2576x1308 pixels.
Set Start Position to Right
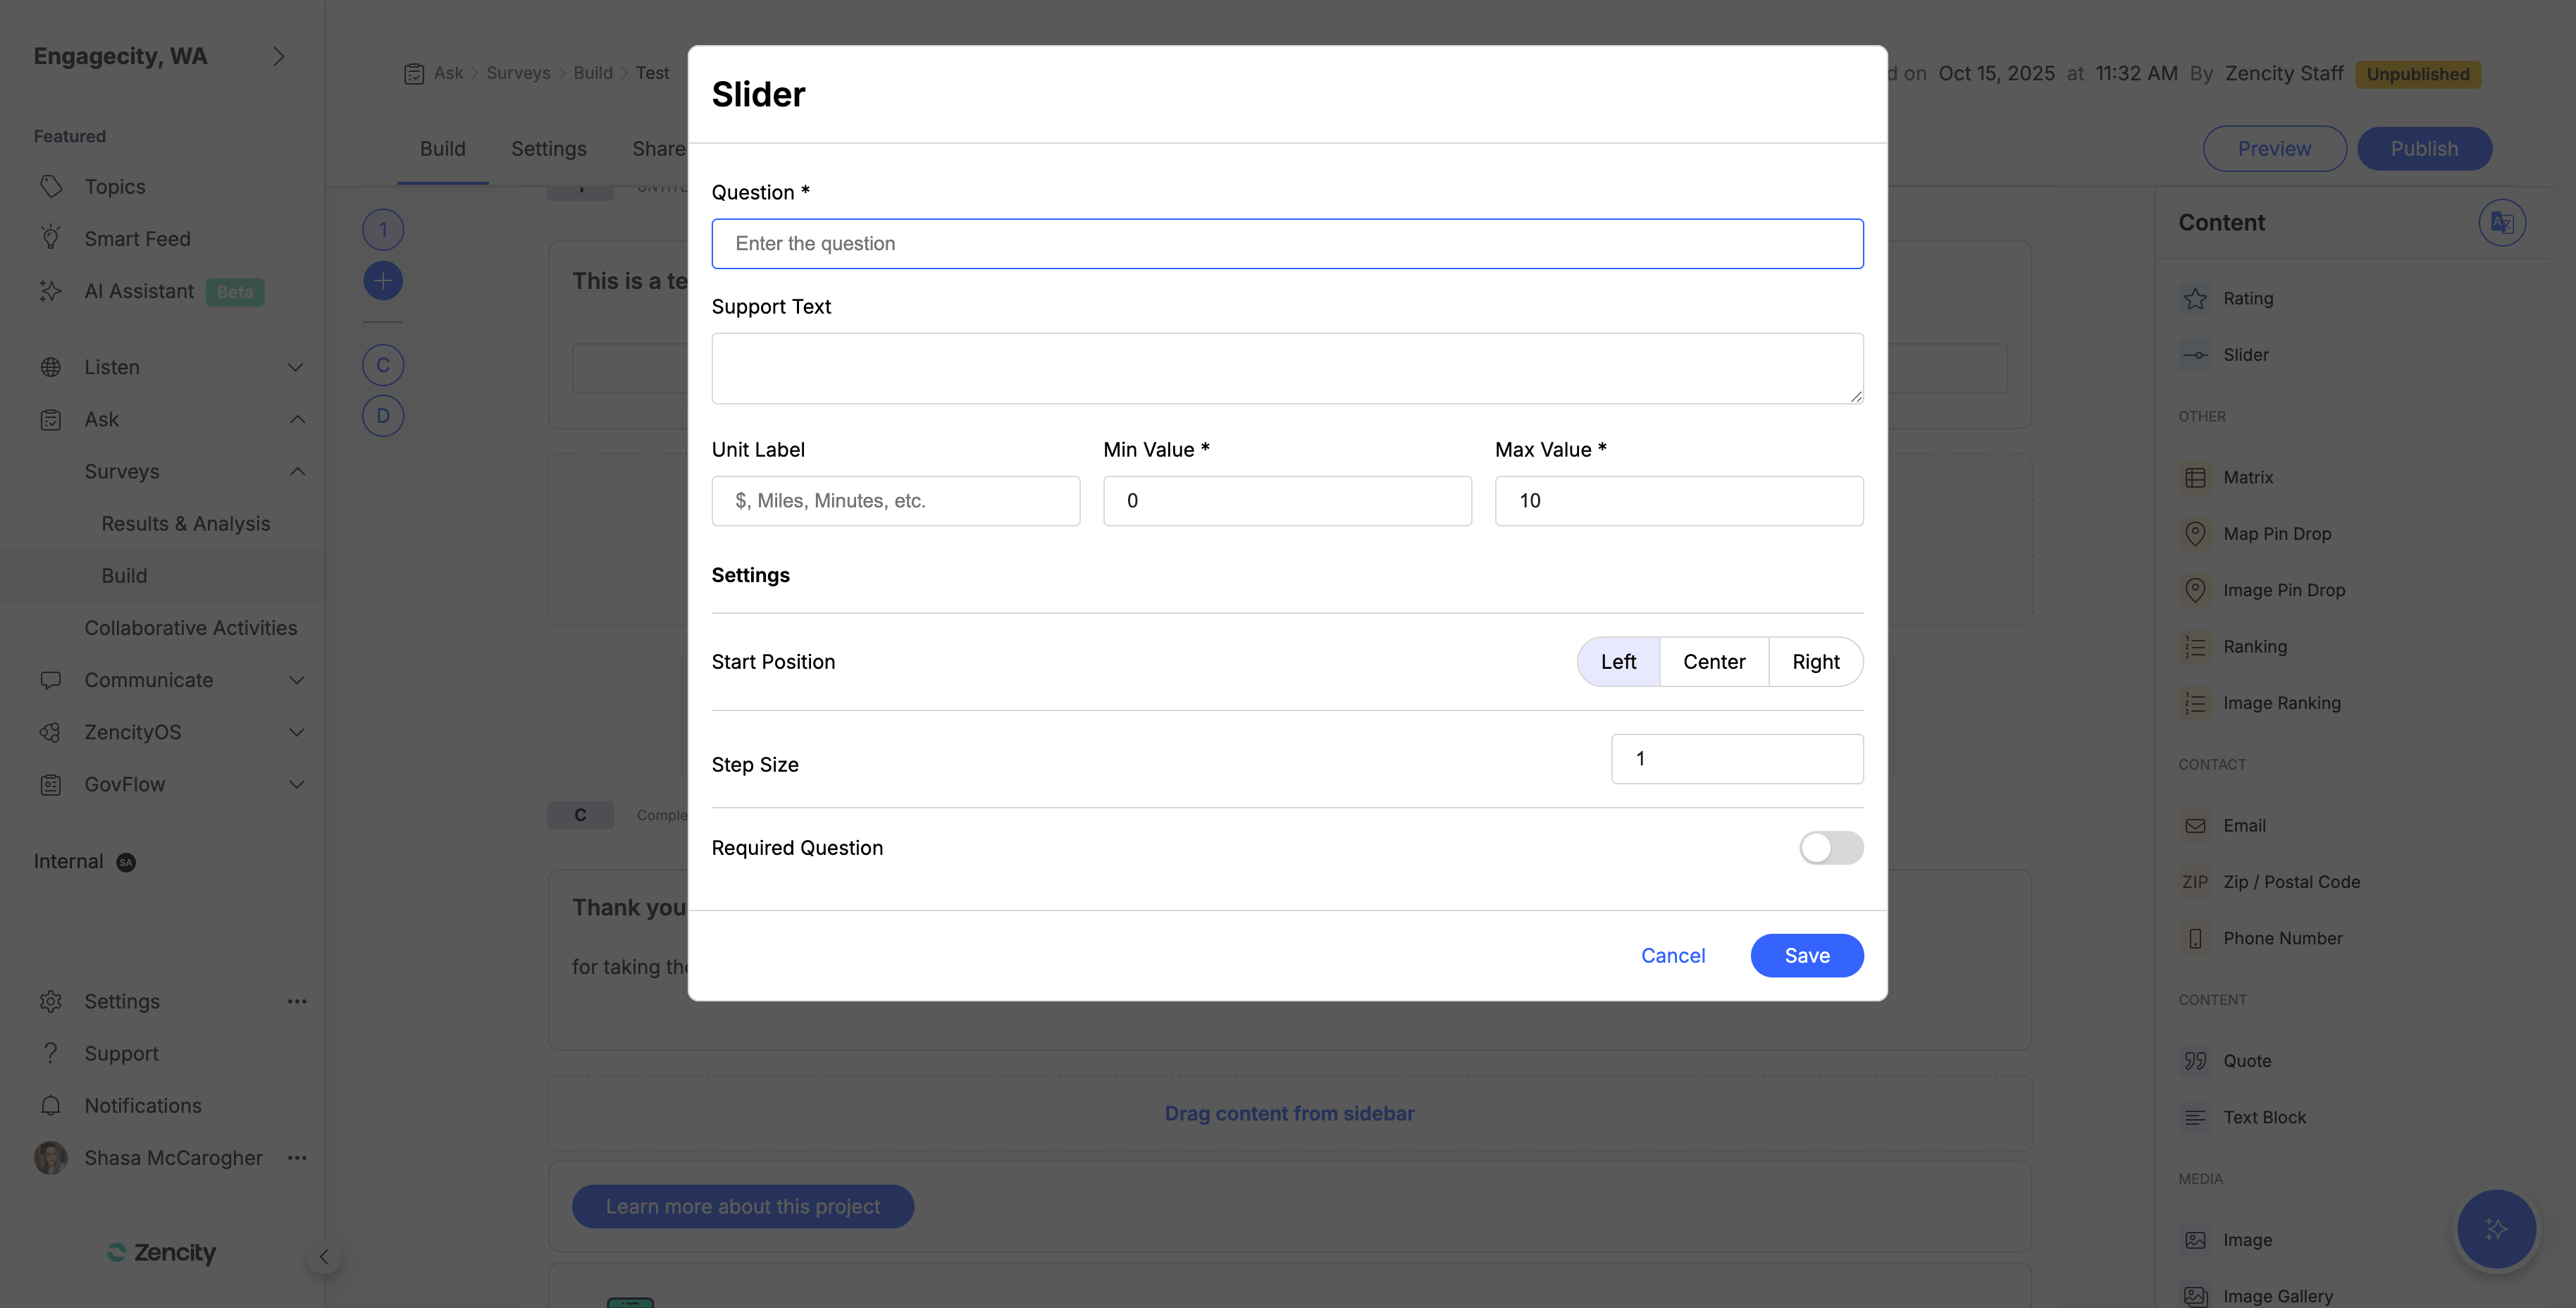click(1815, 662)
